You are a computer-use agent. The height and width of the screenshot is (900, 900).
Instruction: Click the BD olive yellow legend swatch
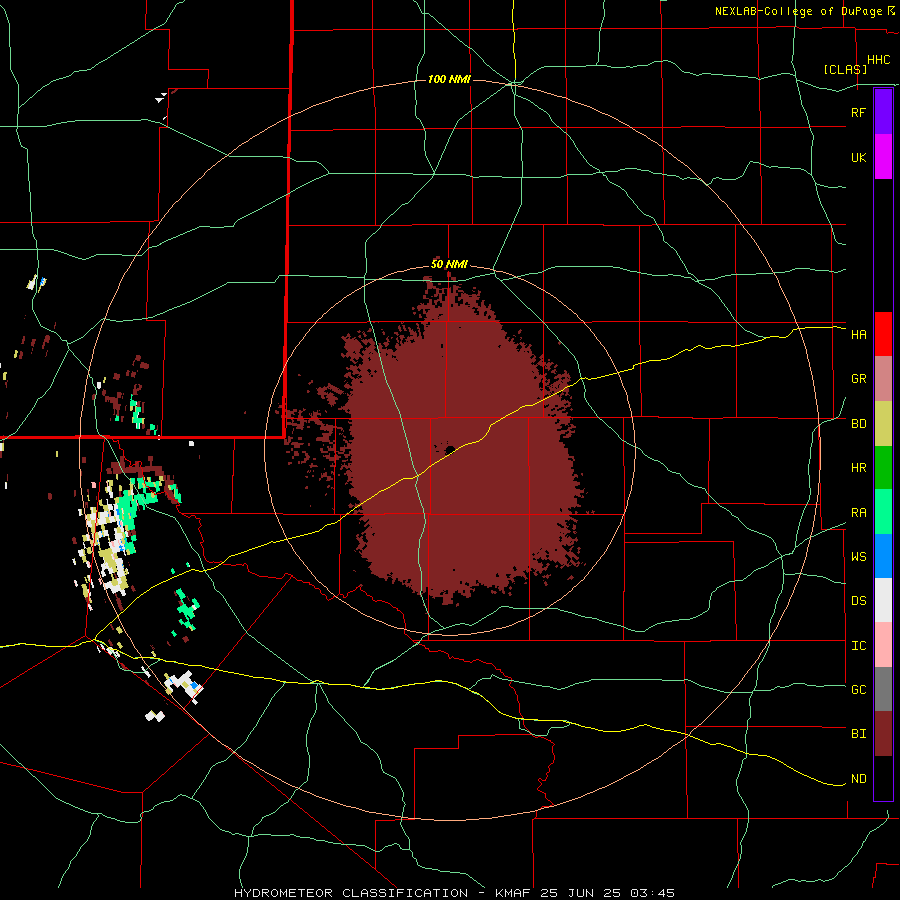pos(883,424)
